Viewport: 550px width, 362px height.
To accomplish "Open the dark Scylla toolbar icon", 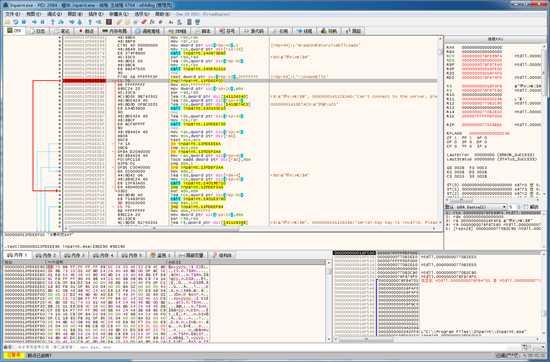I will pyautogui.click(x=109, y=22).
